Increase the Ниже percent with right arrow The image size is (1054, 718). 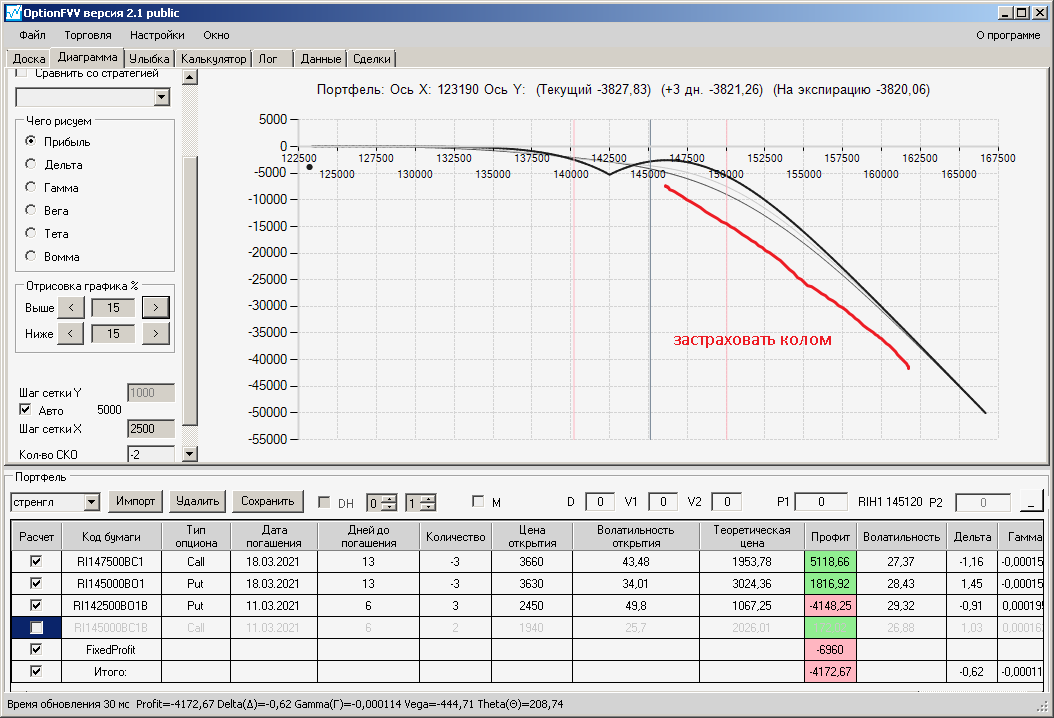click(x=156, y=333)
